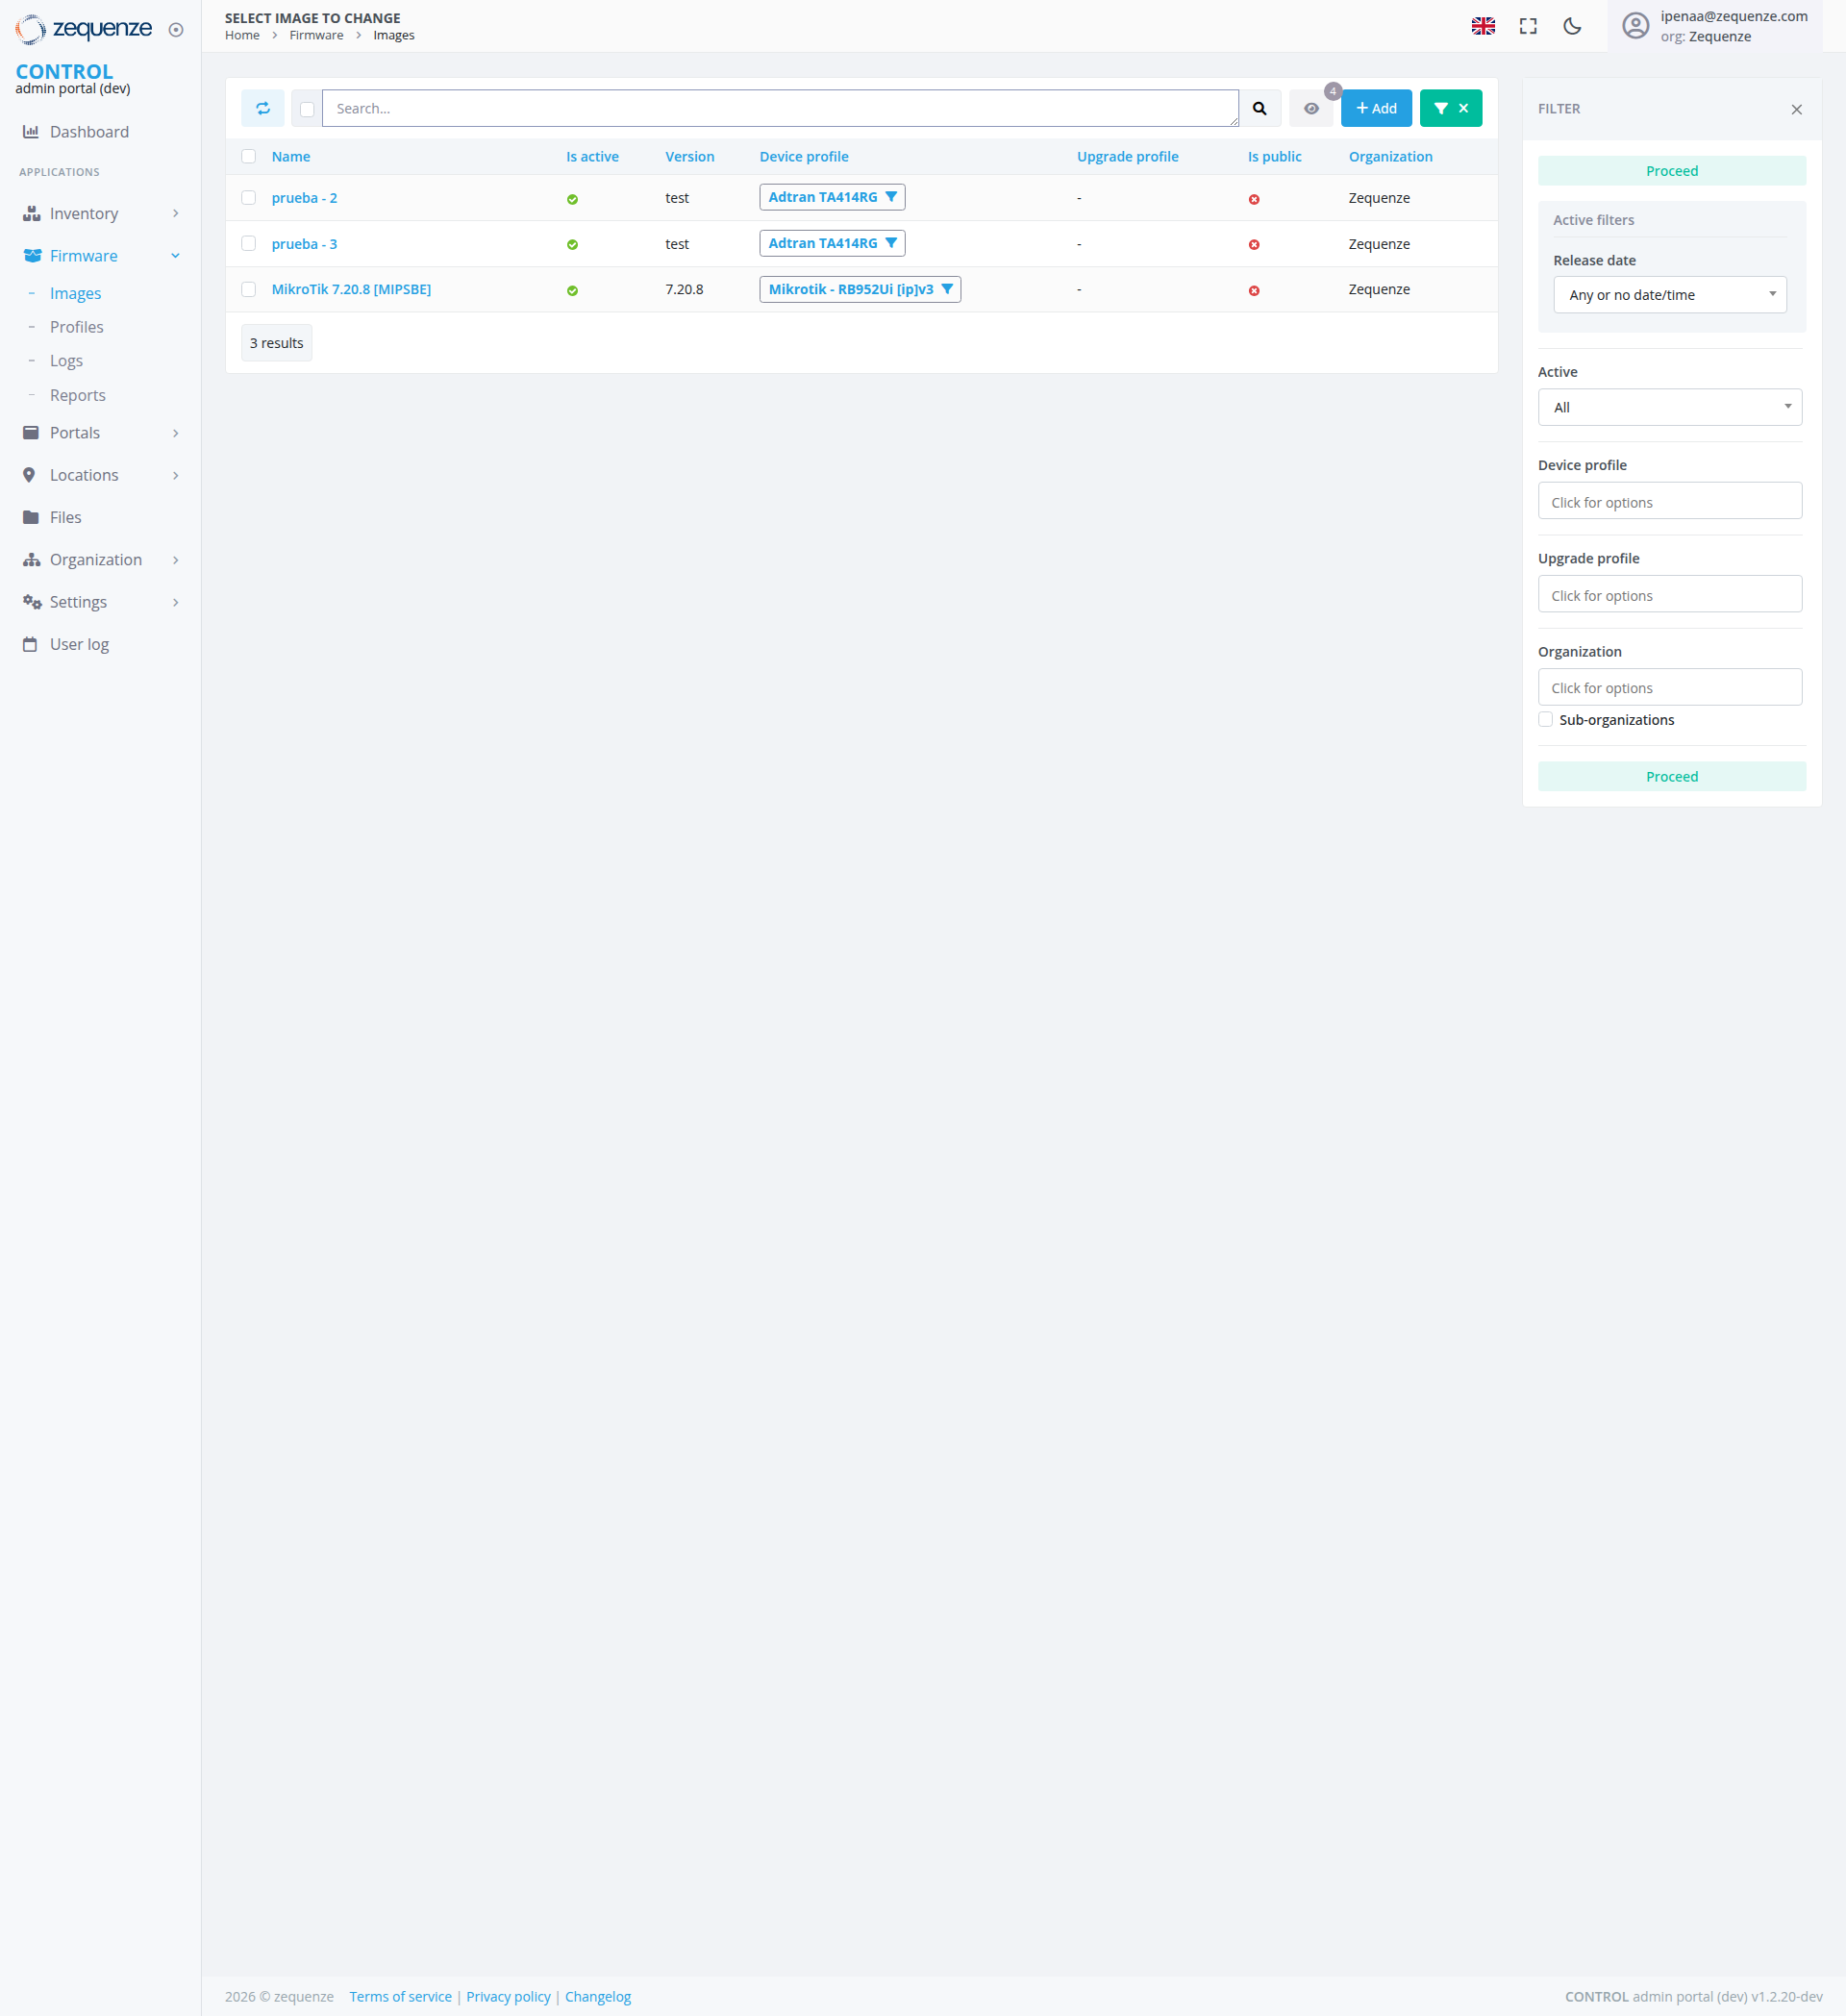Click the refresh icon above the table
Image resolution: width=1846 pixels, height=2016 pixels.
click(x=263, y=108)
